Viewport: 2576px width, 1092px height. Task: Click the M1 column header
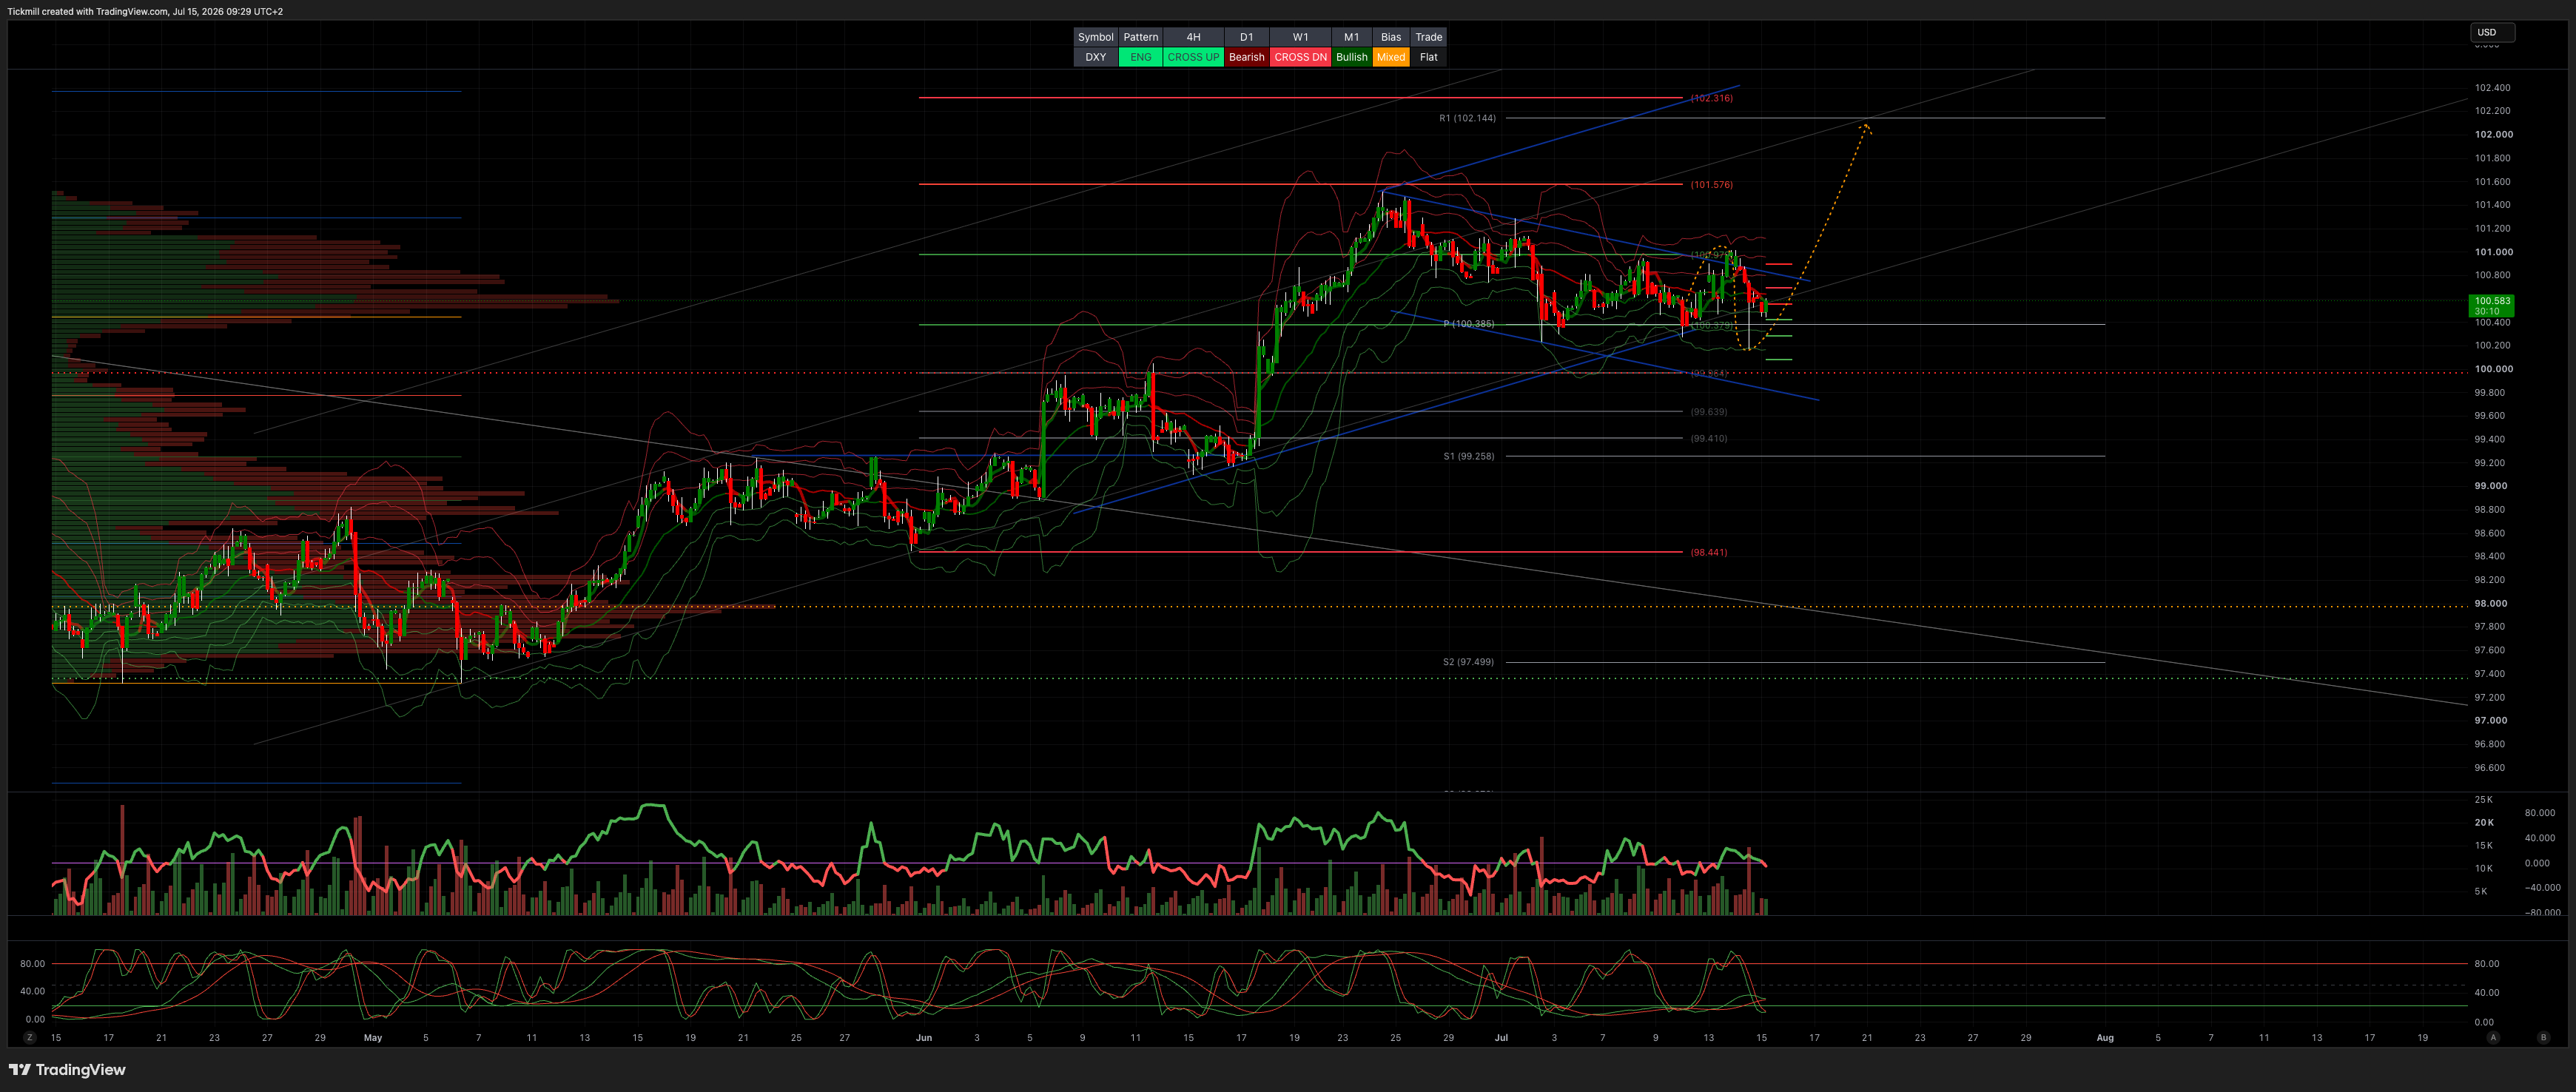pos(1351,37)
